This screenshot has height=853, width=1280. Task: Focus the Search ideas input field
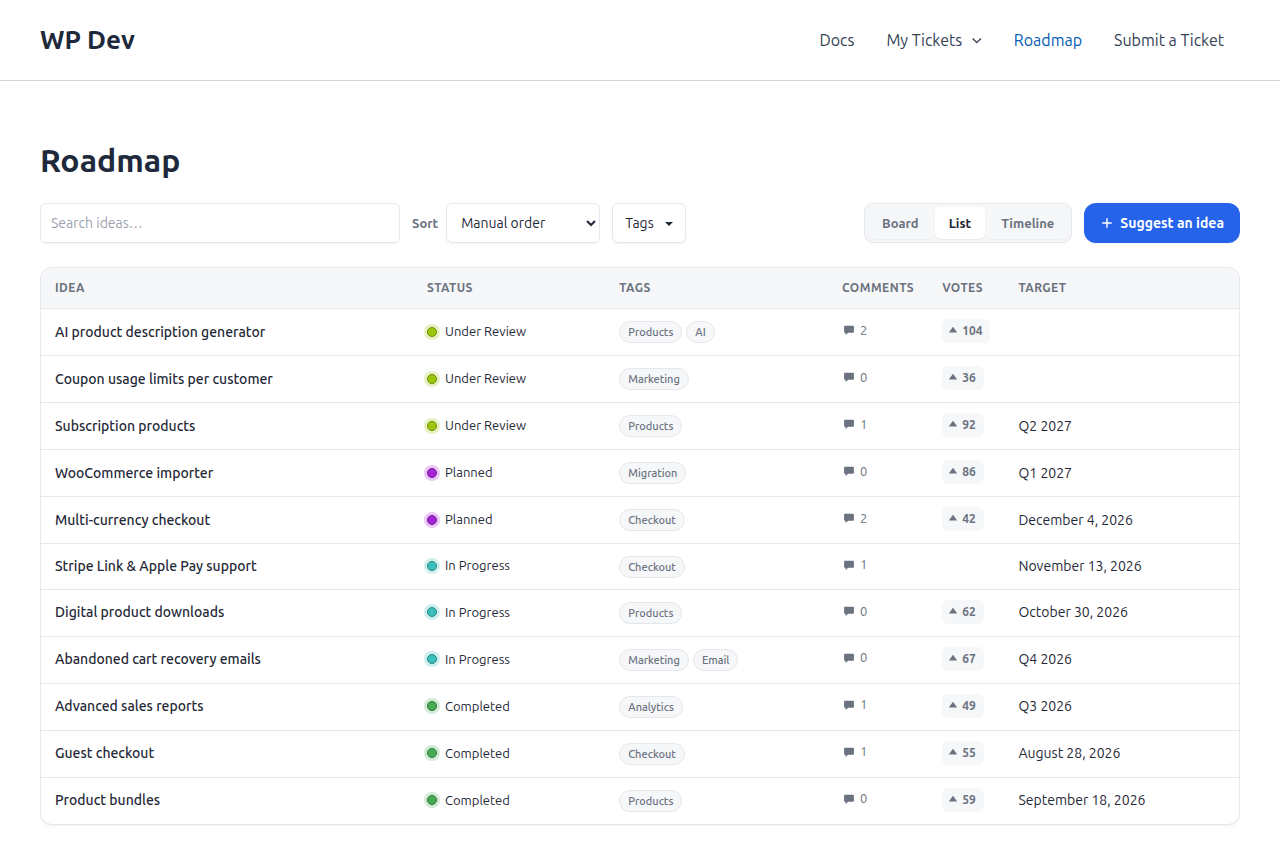[220, 223]
